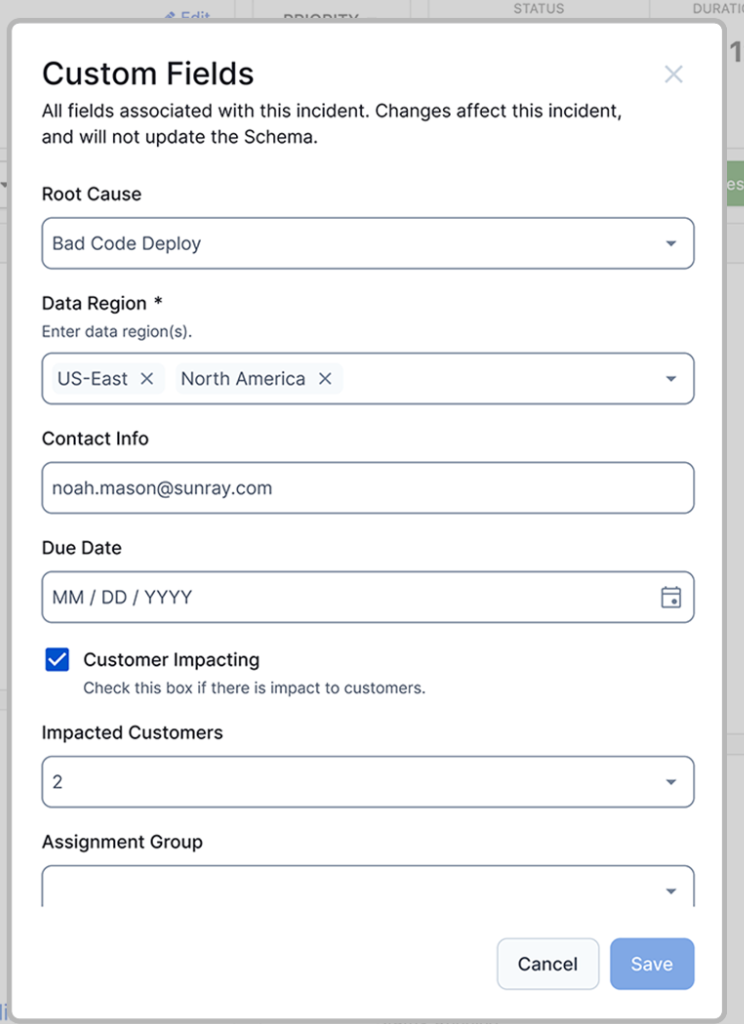Click the Bad Code Deploy value
744x1024 pixels.
126,243
